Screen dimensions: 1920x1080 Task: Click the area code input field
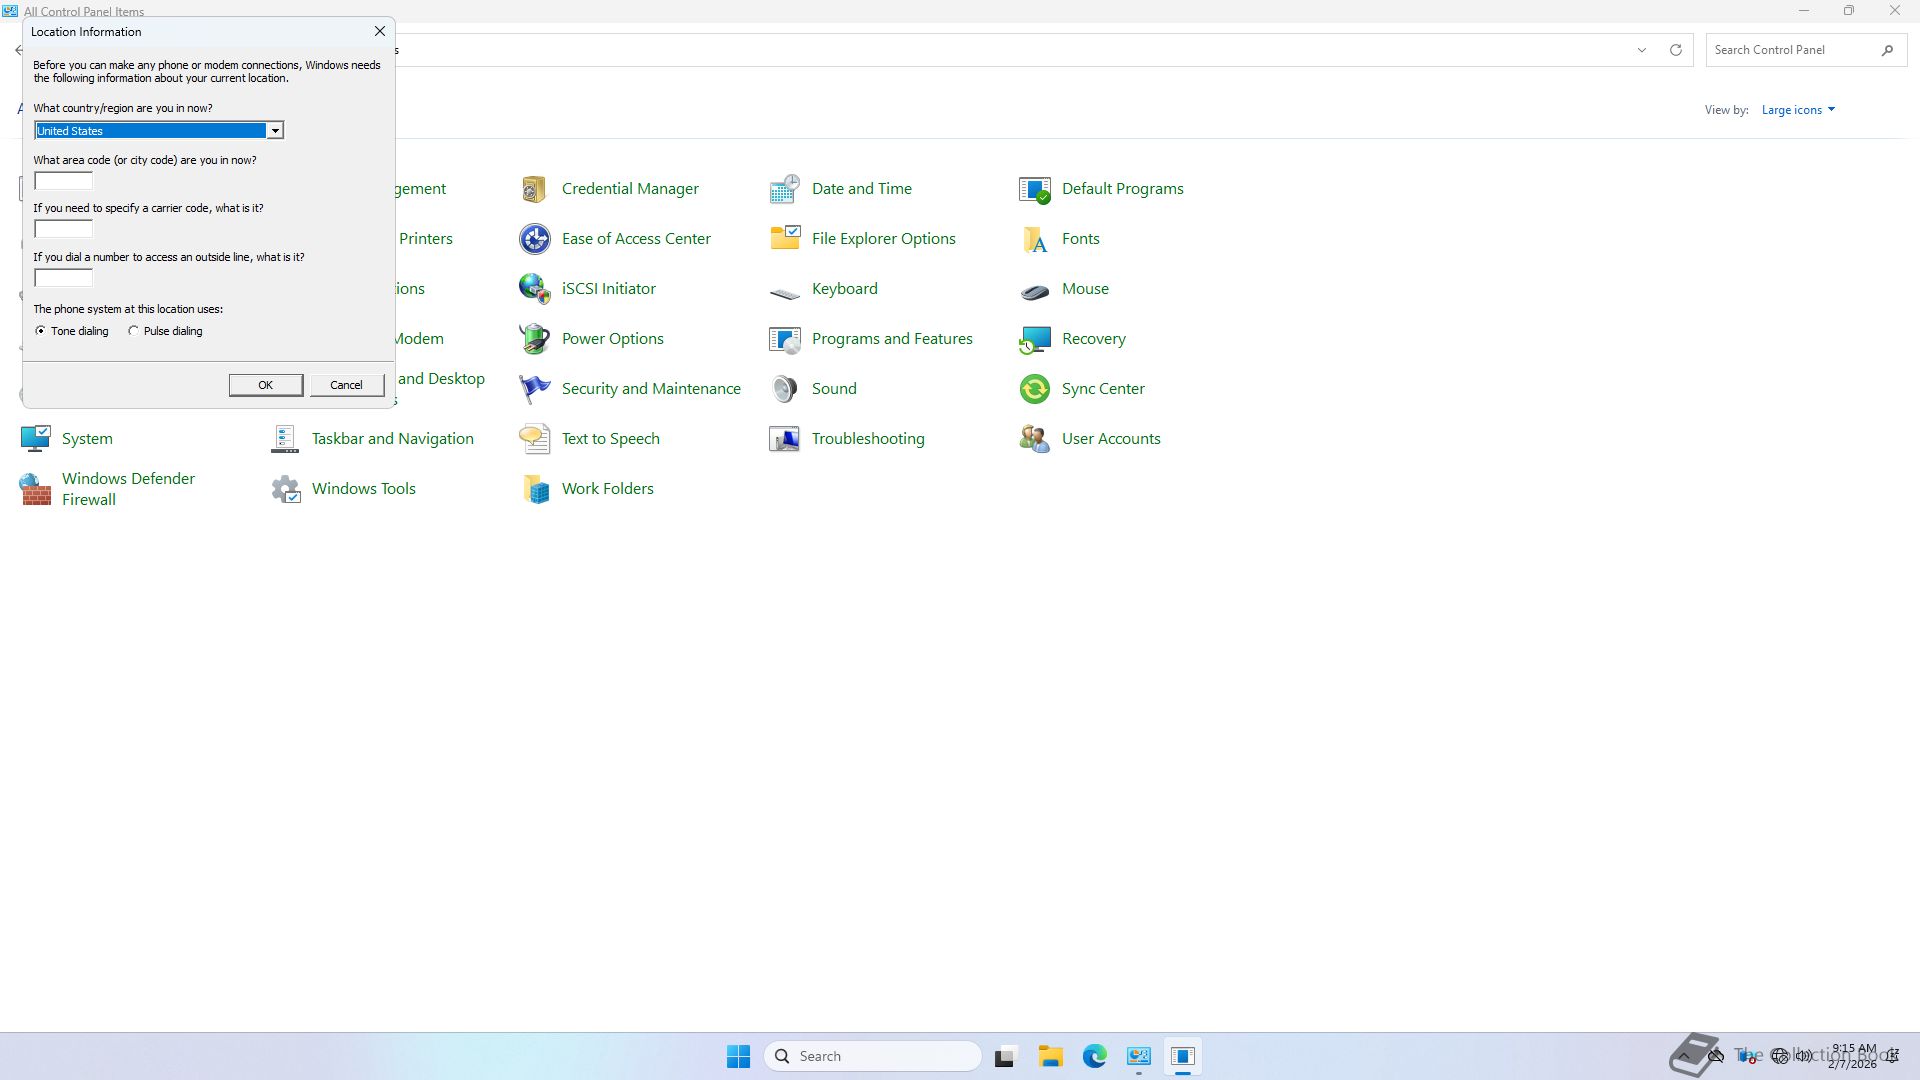click(64, 181)
